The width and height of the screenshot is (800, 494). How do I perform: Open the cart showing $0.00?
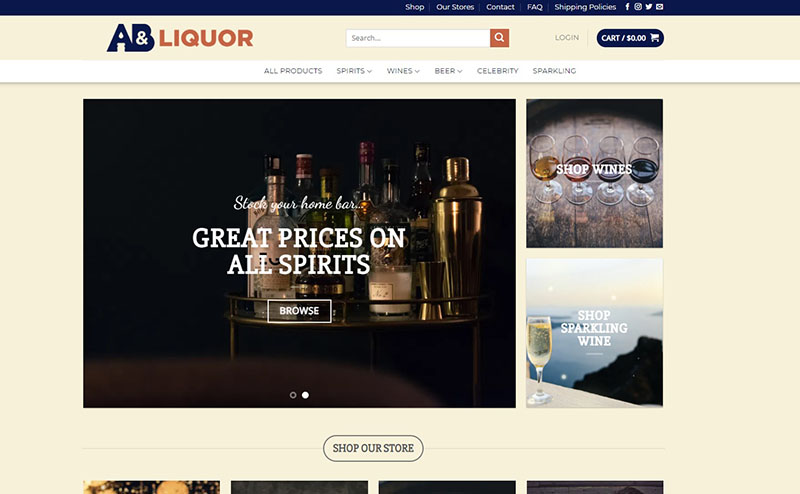(630, 38)
